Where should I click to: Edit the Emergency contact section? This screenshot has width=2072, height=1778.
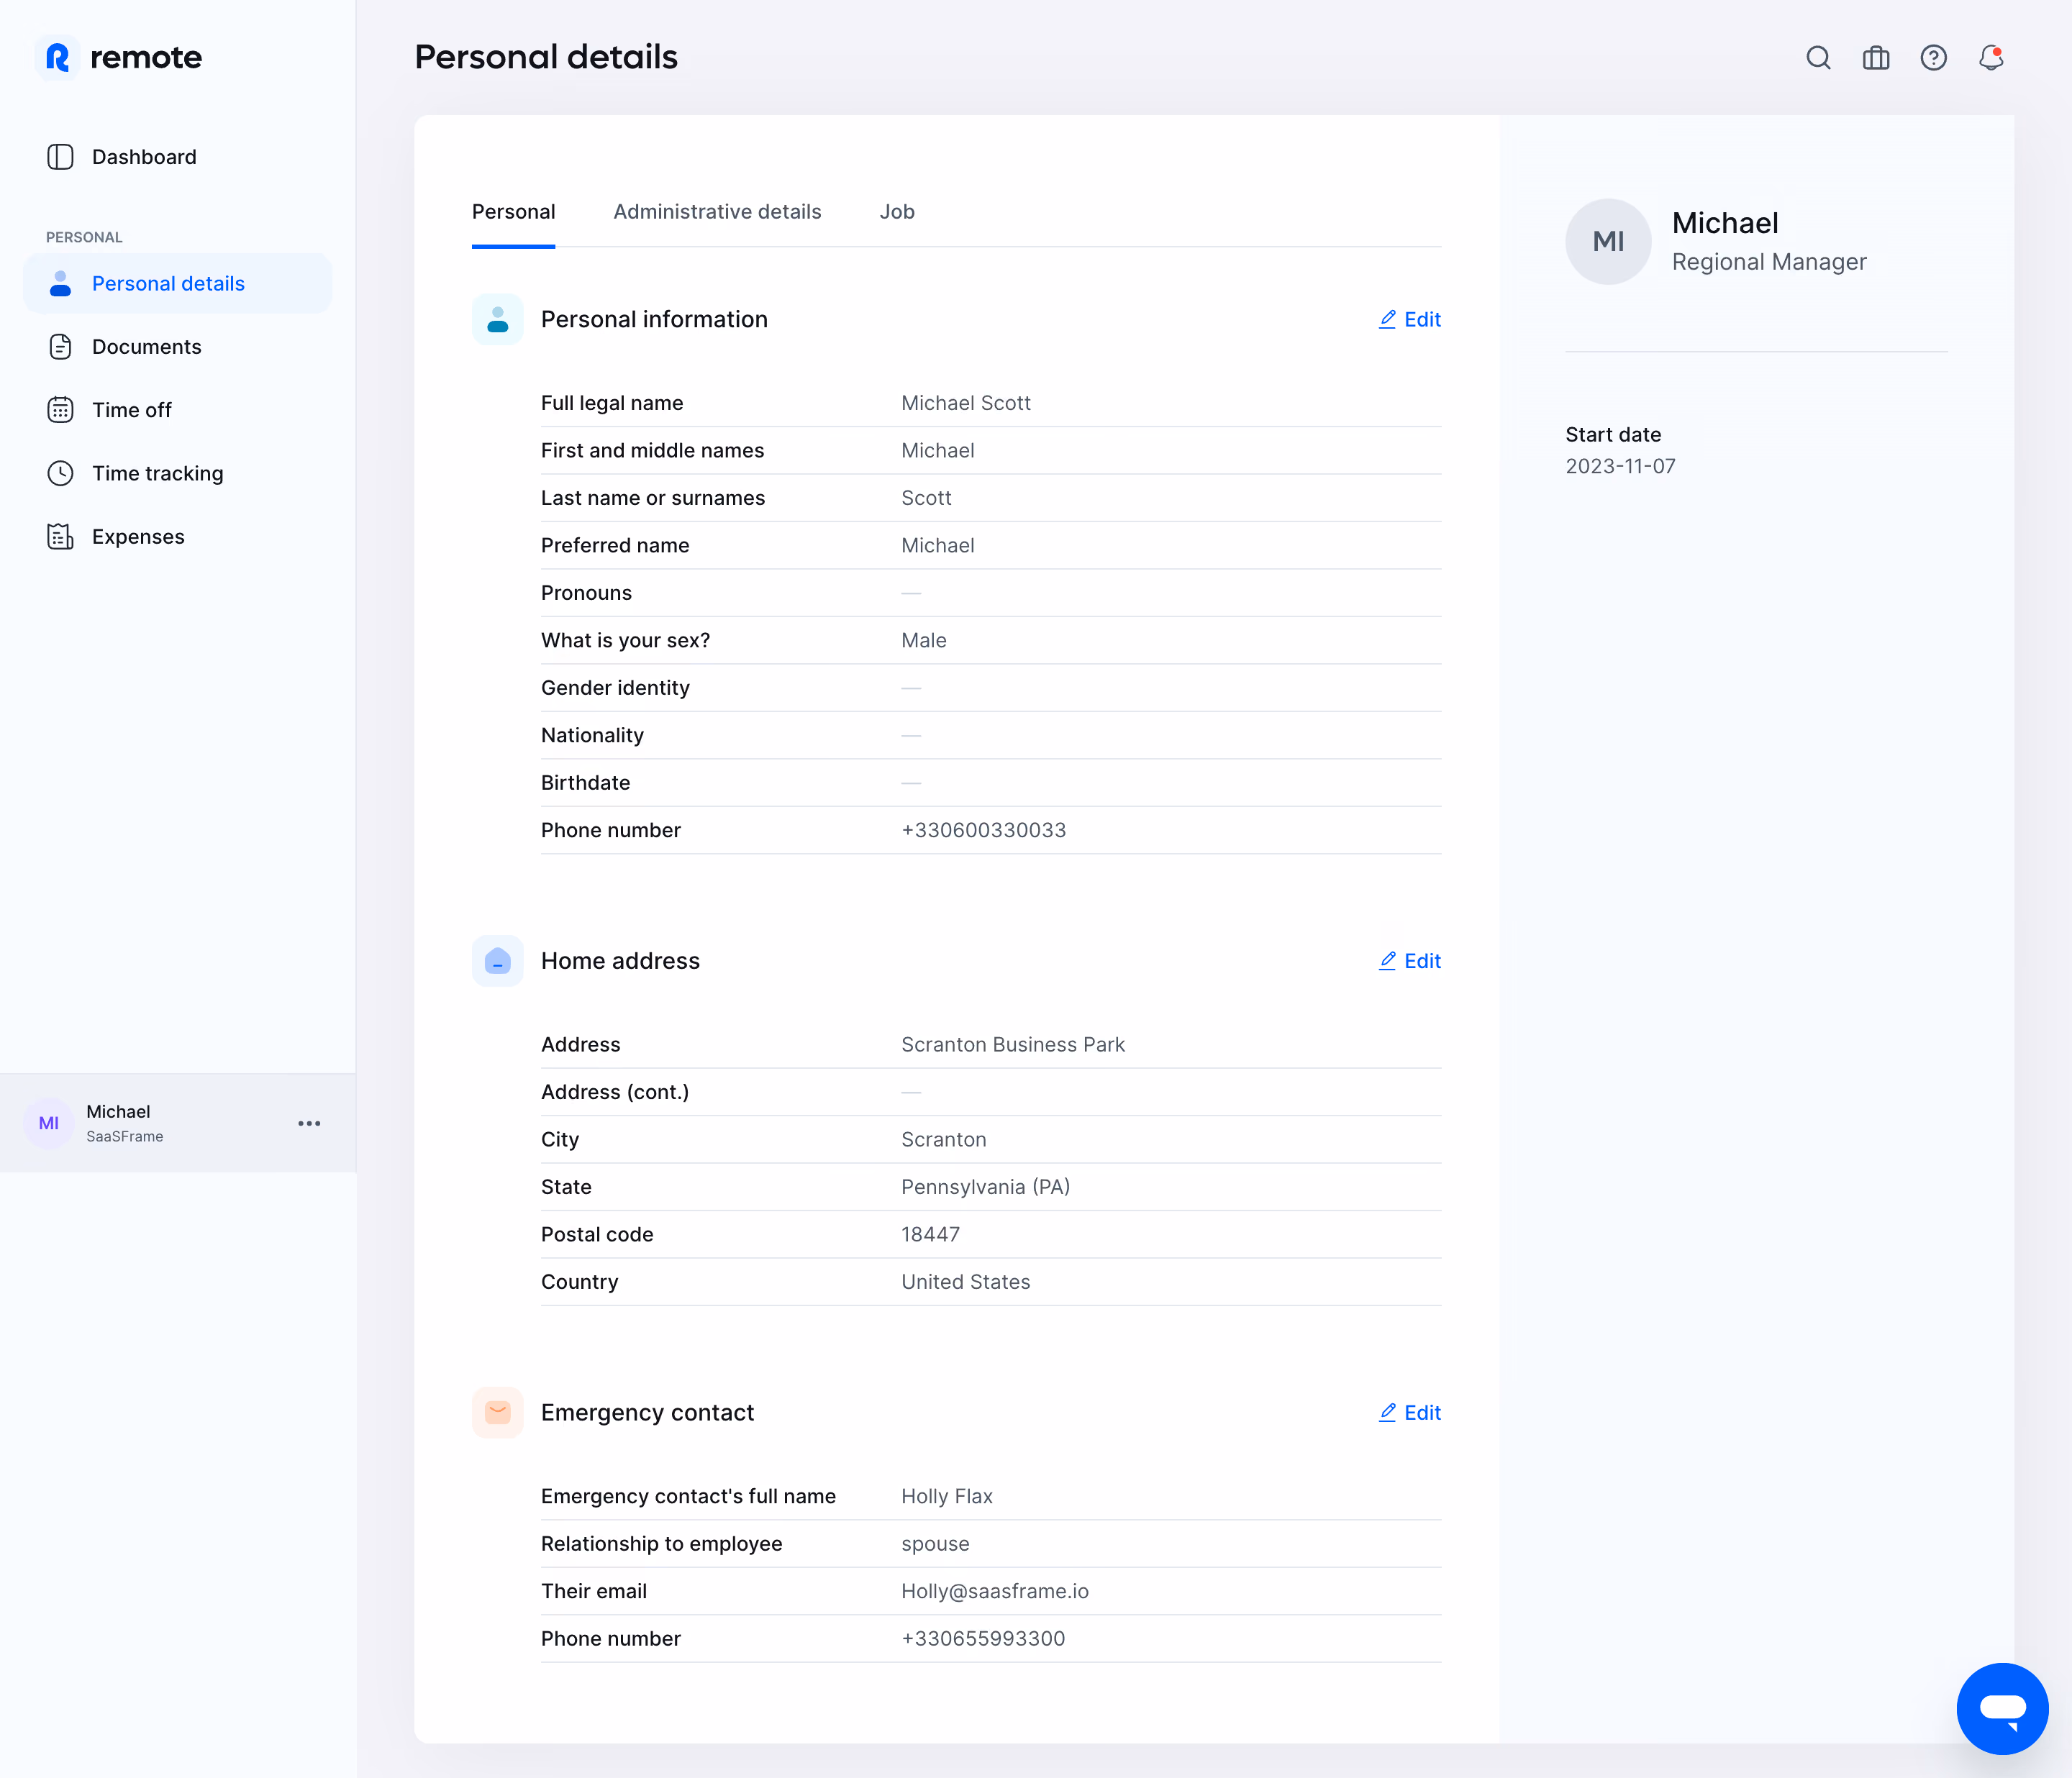(x=1410, y=1413)
